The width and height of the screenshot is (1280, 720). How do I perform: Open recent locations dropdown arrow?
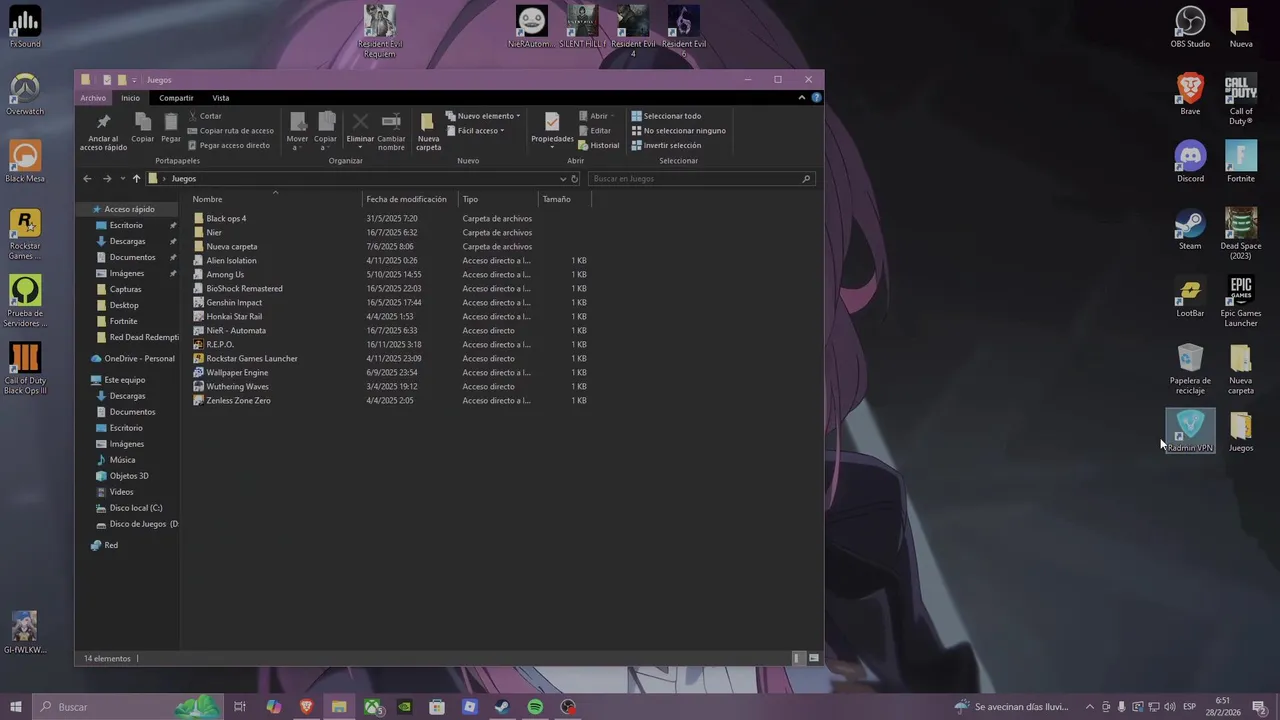[123, 179]
